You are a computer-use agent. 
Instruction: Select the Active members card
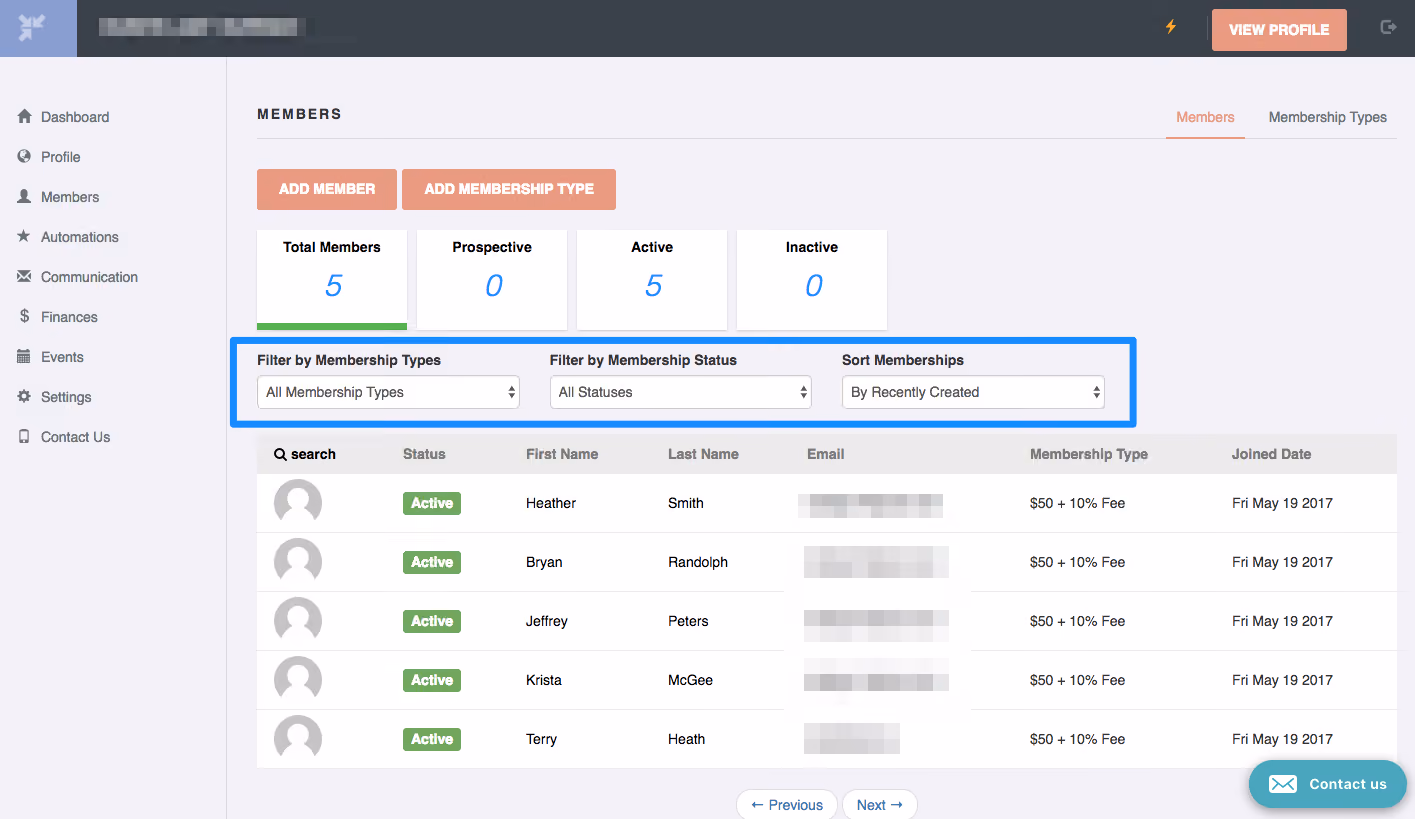[x=652, y=279]
